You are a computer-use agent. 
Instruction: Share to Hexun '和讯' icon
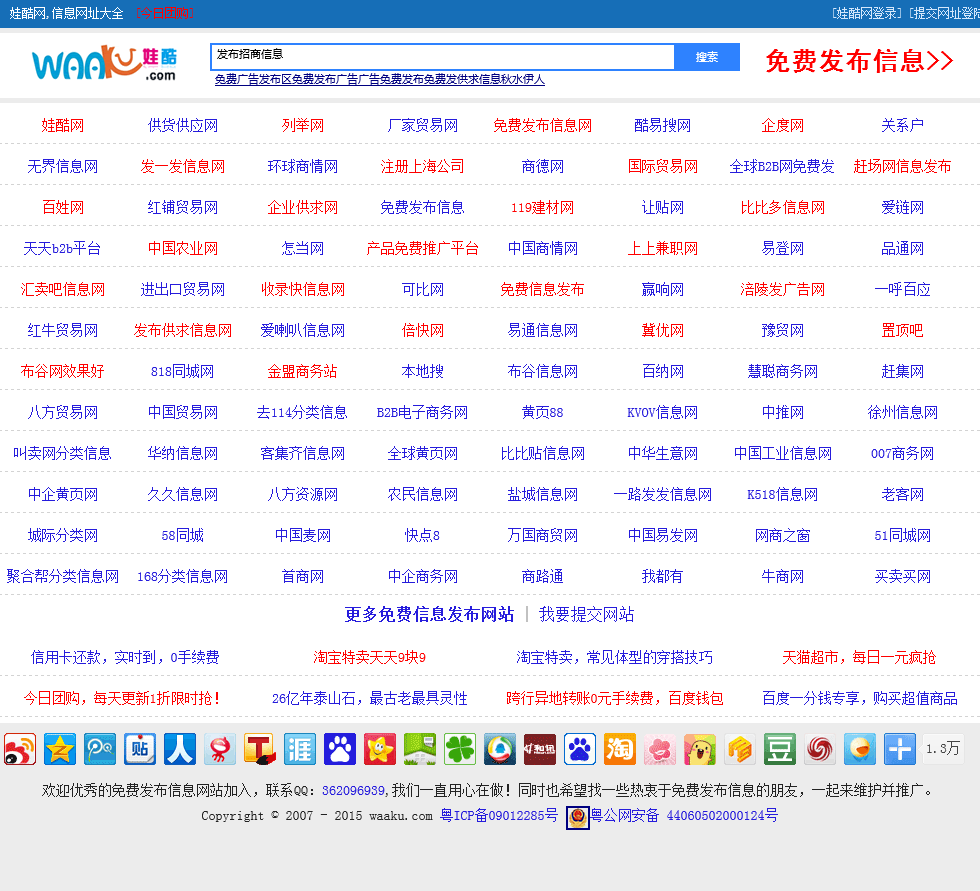[540, 749]
